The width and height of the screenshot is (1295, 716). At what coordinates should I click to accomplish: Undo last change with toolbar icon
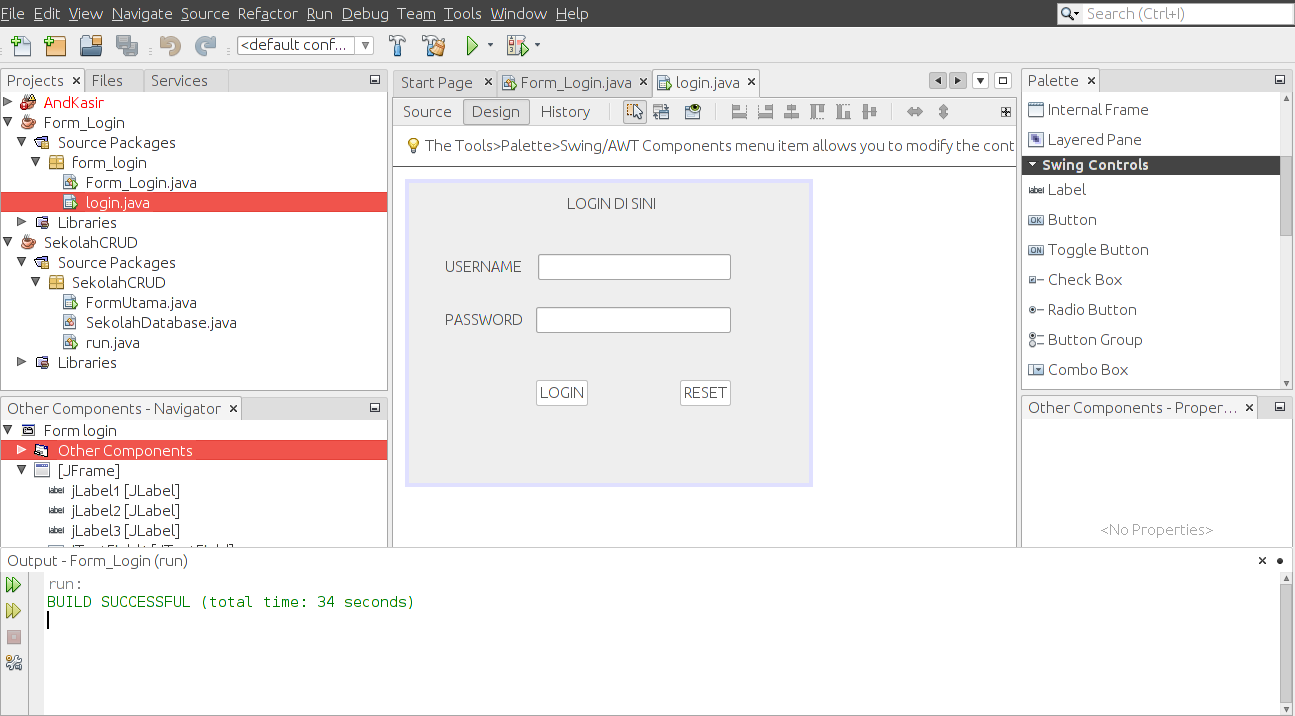[170, 45]
